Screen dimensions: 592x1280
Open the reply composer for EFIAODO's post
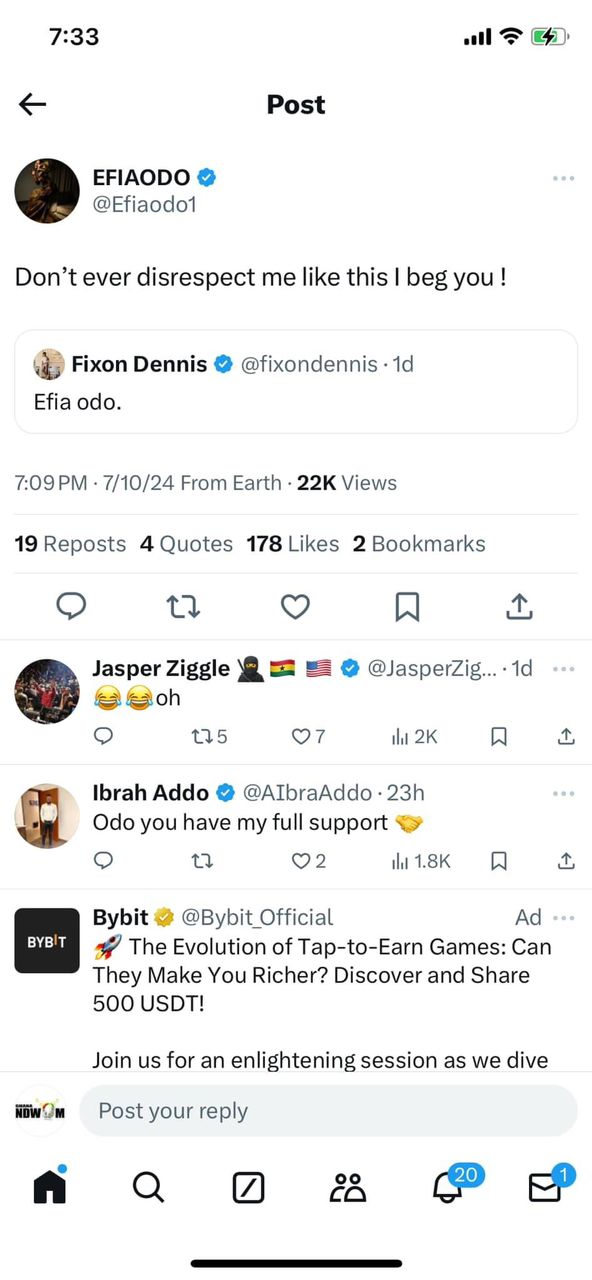(71, 606)
